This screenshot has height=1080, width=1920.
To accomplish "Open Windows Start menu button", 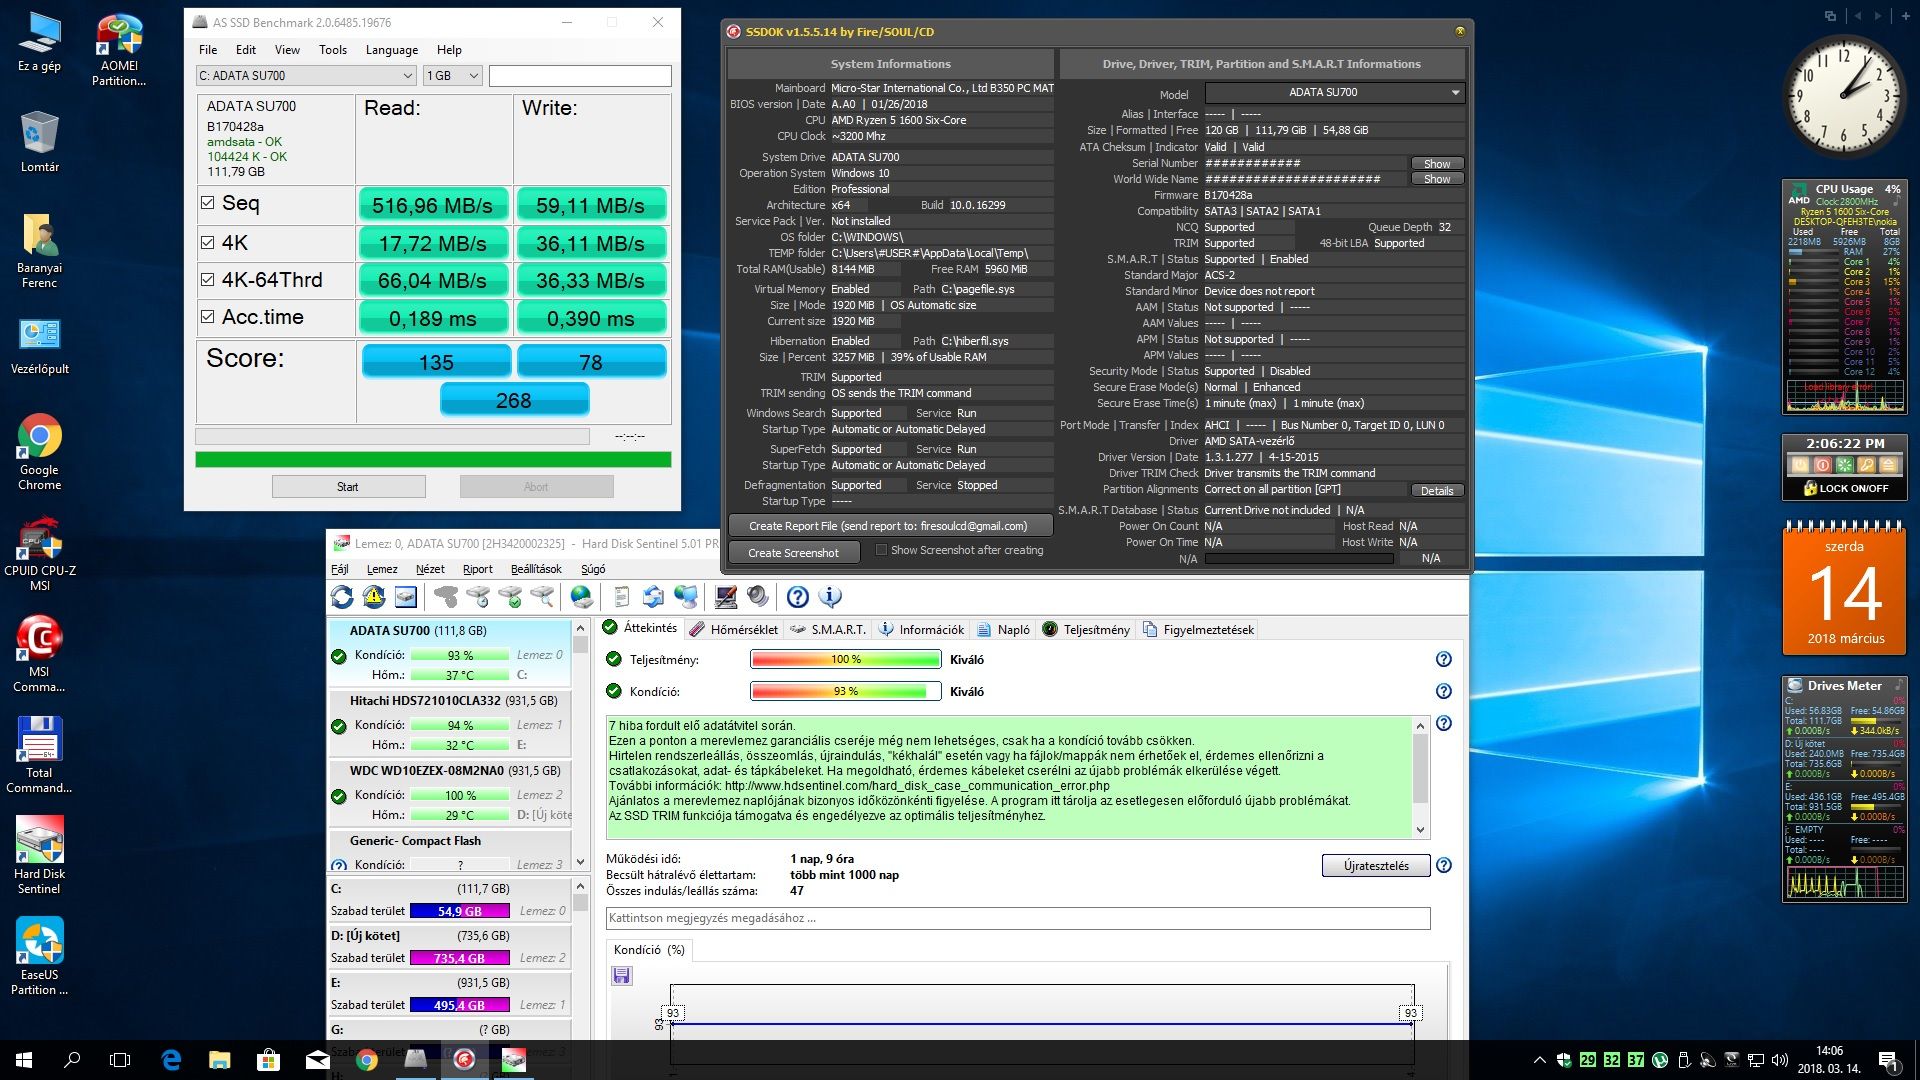I will (x=24, y=1060).
